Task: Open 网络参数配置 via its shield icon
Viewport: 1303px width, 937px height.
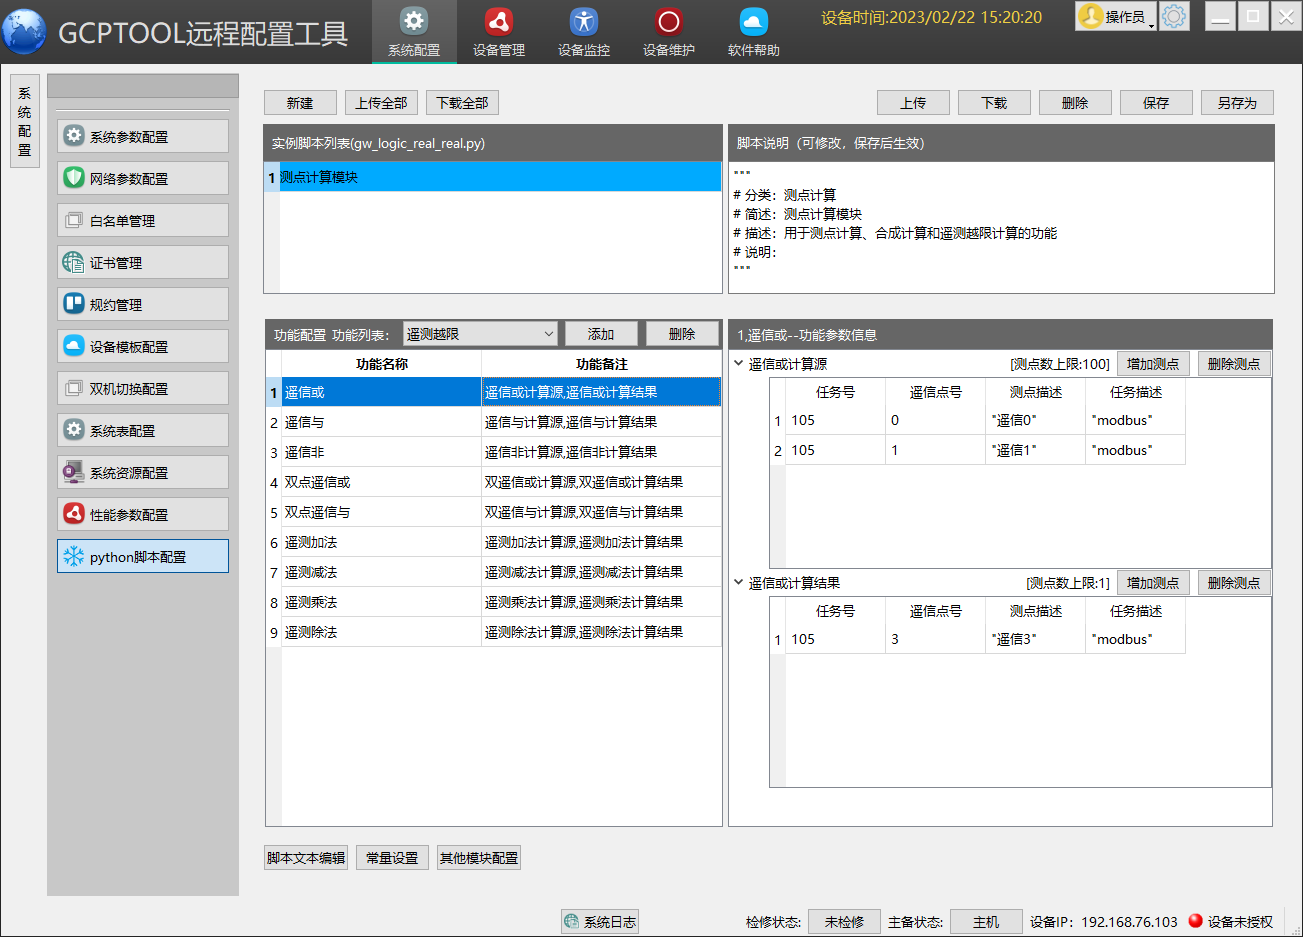Action: (74, 178)
